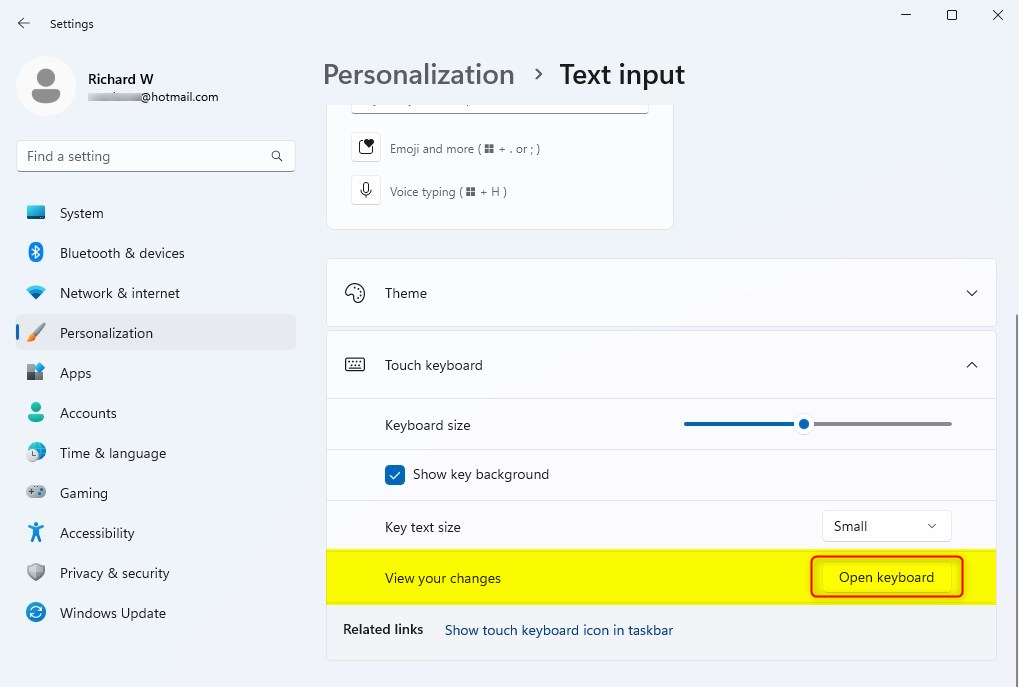The width and height of the screenshot is (1019, 687).
Task: Select the Windows Update icon
Action: click(x=36, y=613)
